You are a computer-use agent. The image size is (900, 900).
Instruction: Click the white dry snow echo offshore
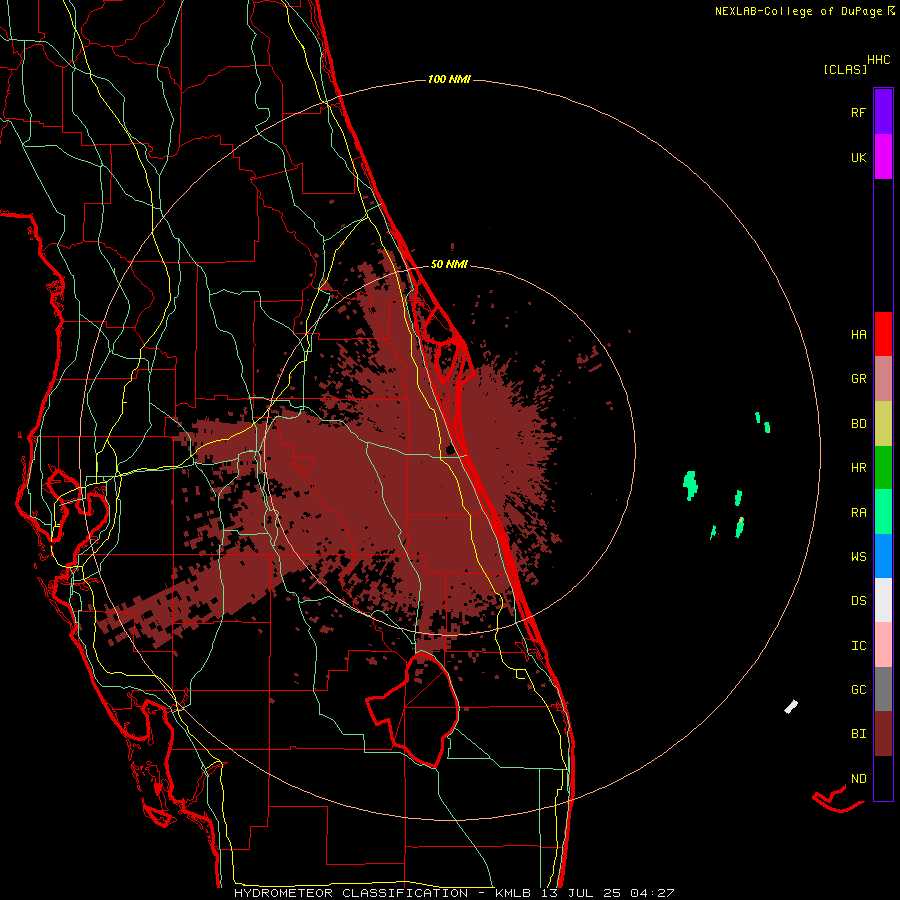pyautogui.click(x=791, y=707)
